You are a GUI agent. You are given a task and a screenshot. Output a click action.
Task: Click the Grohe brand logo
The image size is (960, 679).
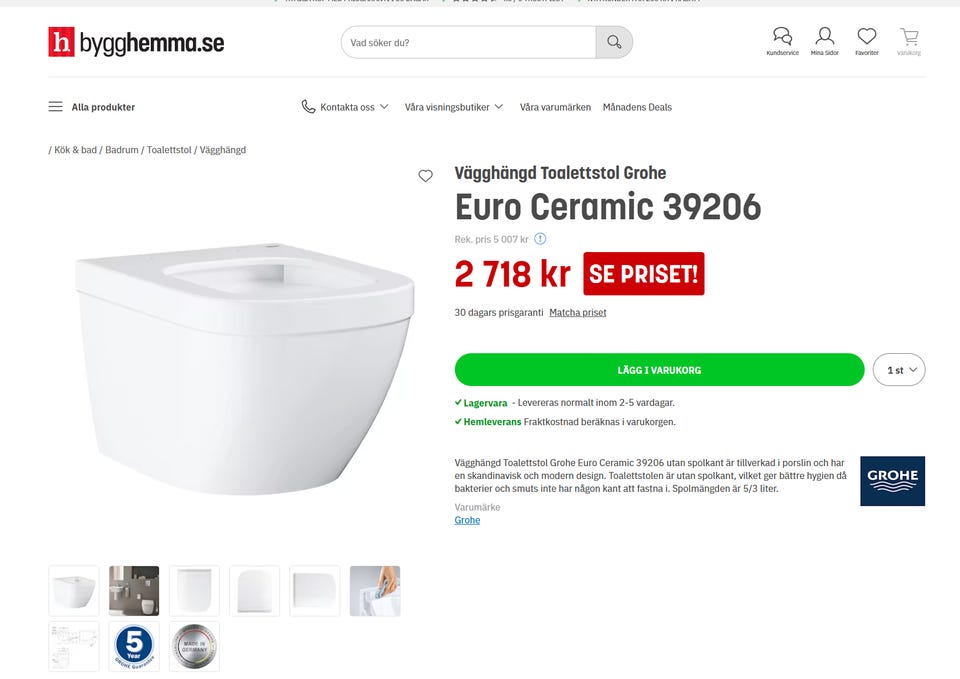point(892,481)
